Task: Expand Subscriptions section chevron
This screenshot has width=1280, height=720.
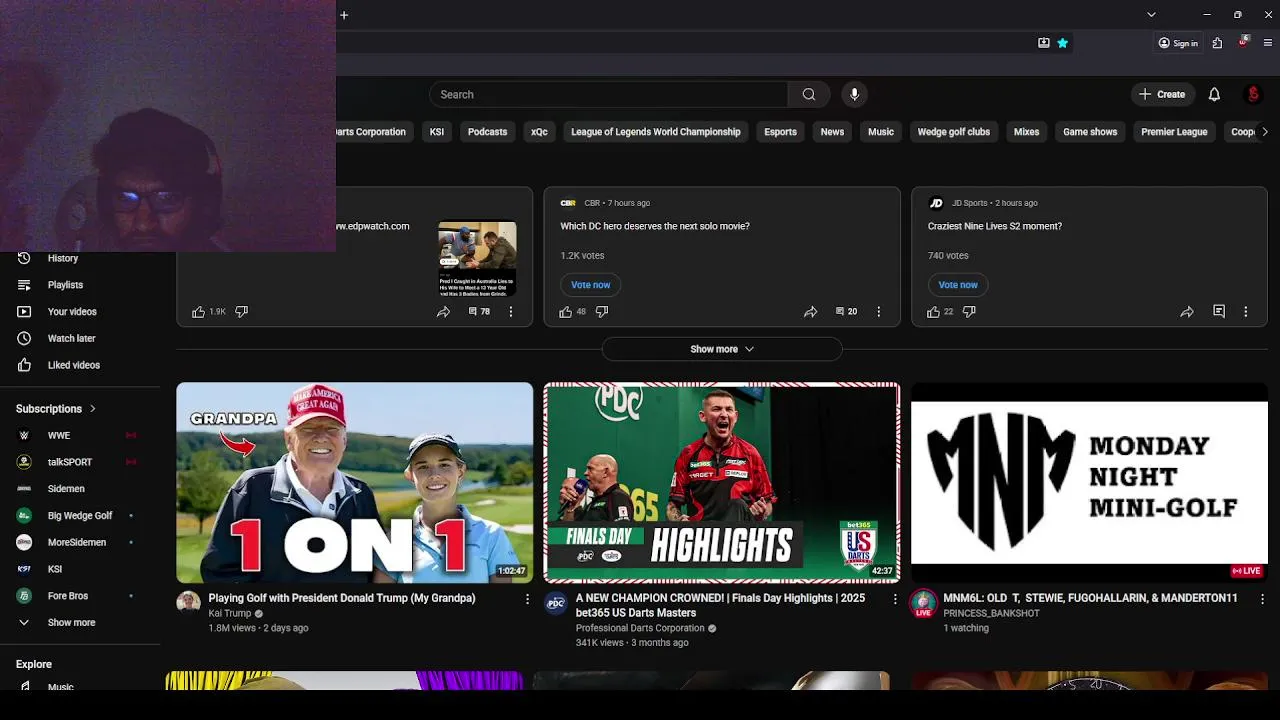Action: tap(93, 408)
